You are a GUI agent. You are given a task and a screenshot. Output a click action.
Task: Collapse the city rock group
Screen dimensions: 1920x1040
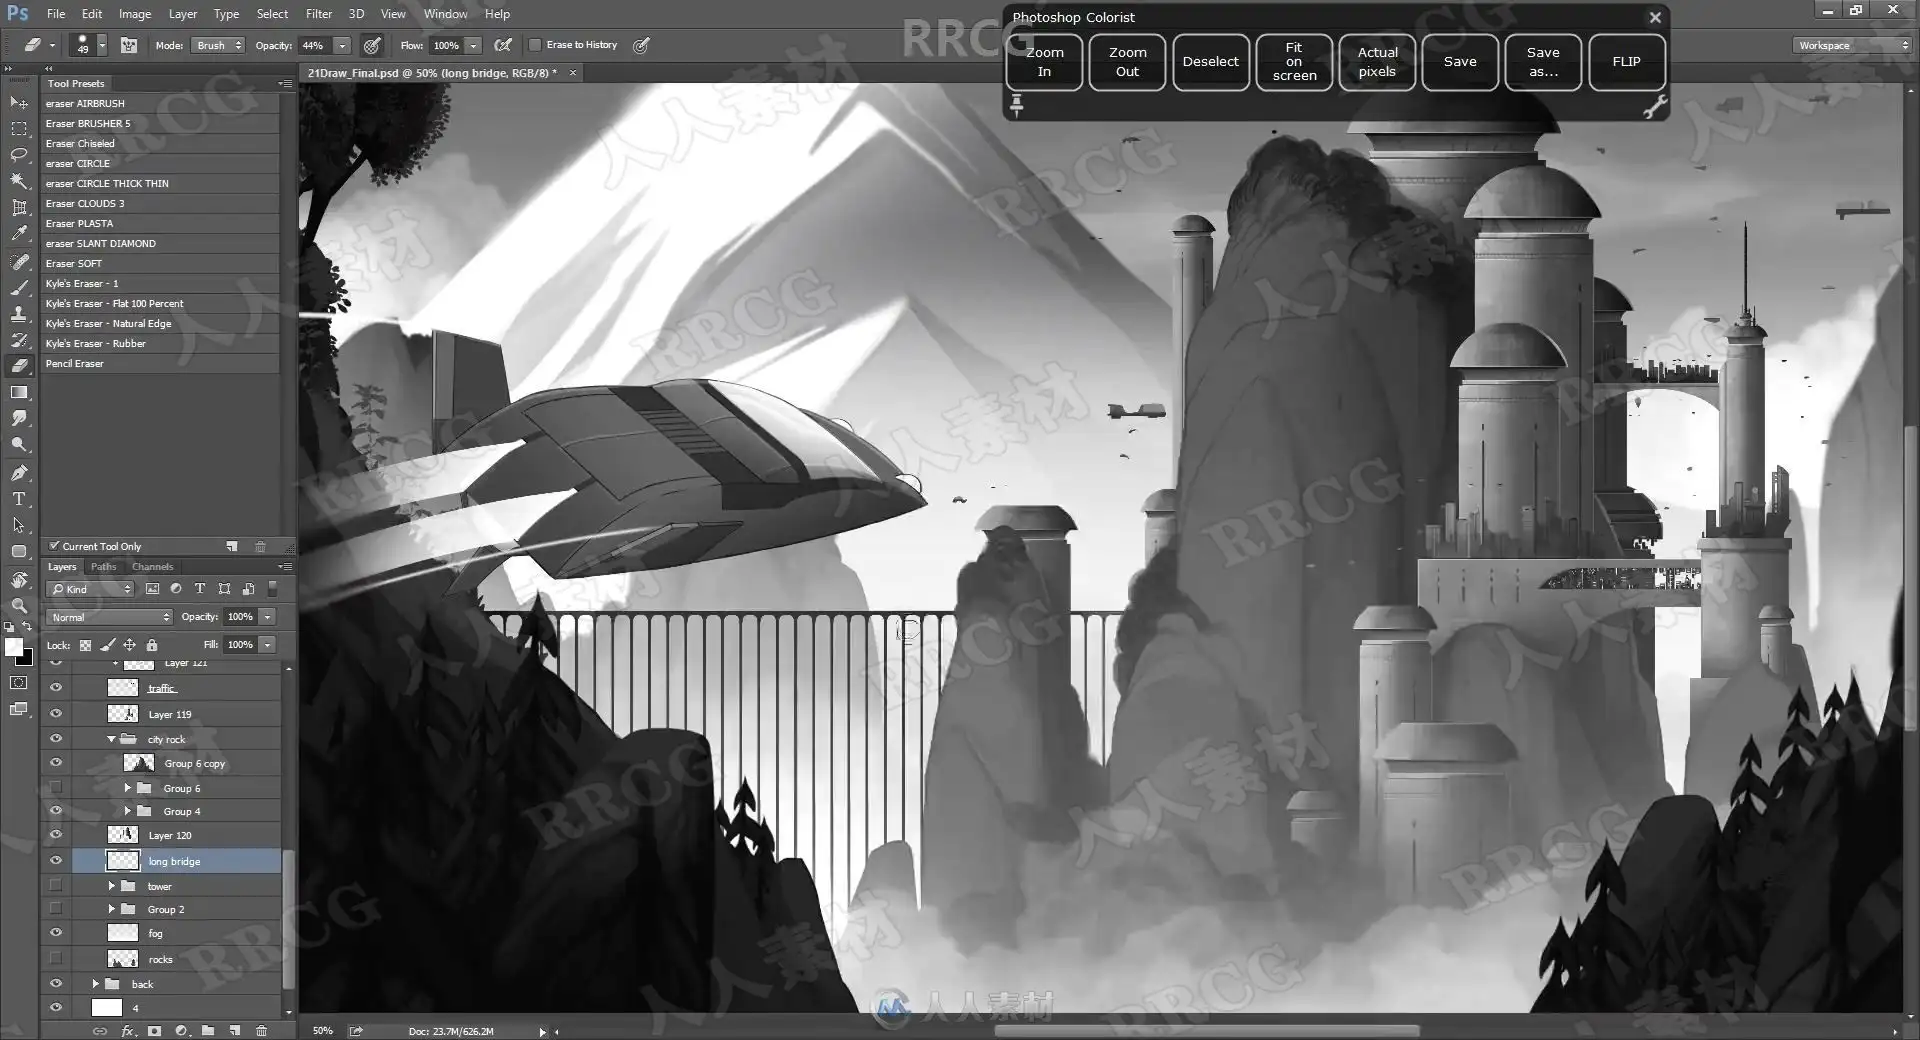[x=111, y=739]
